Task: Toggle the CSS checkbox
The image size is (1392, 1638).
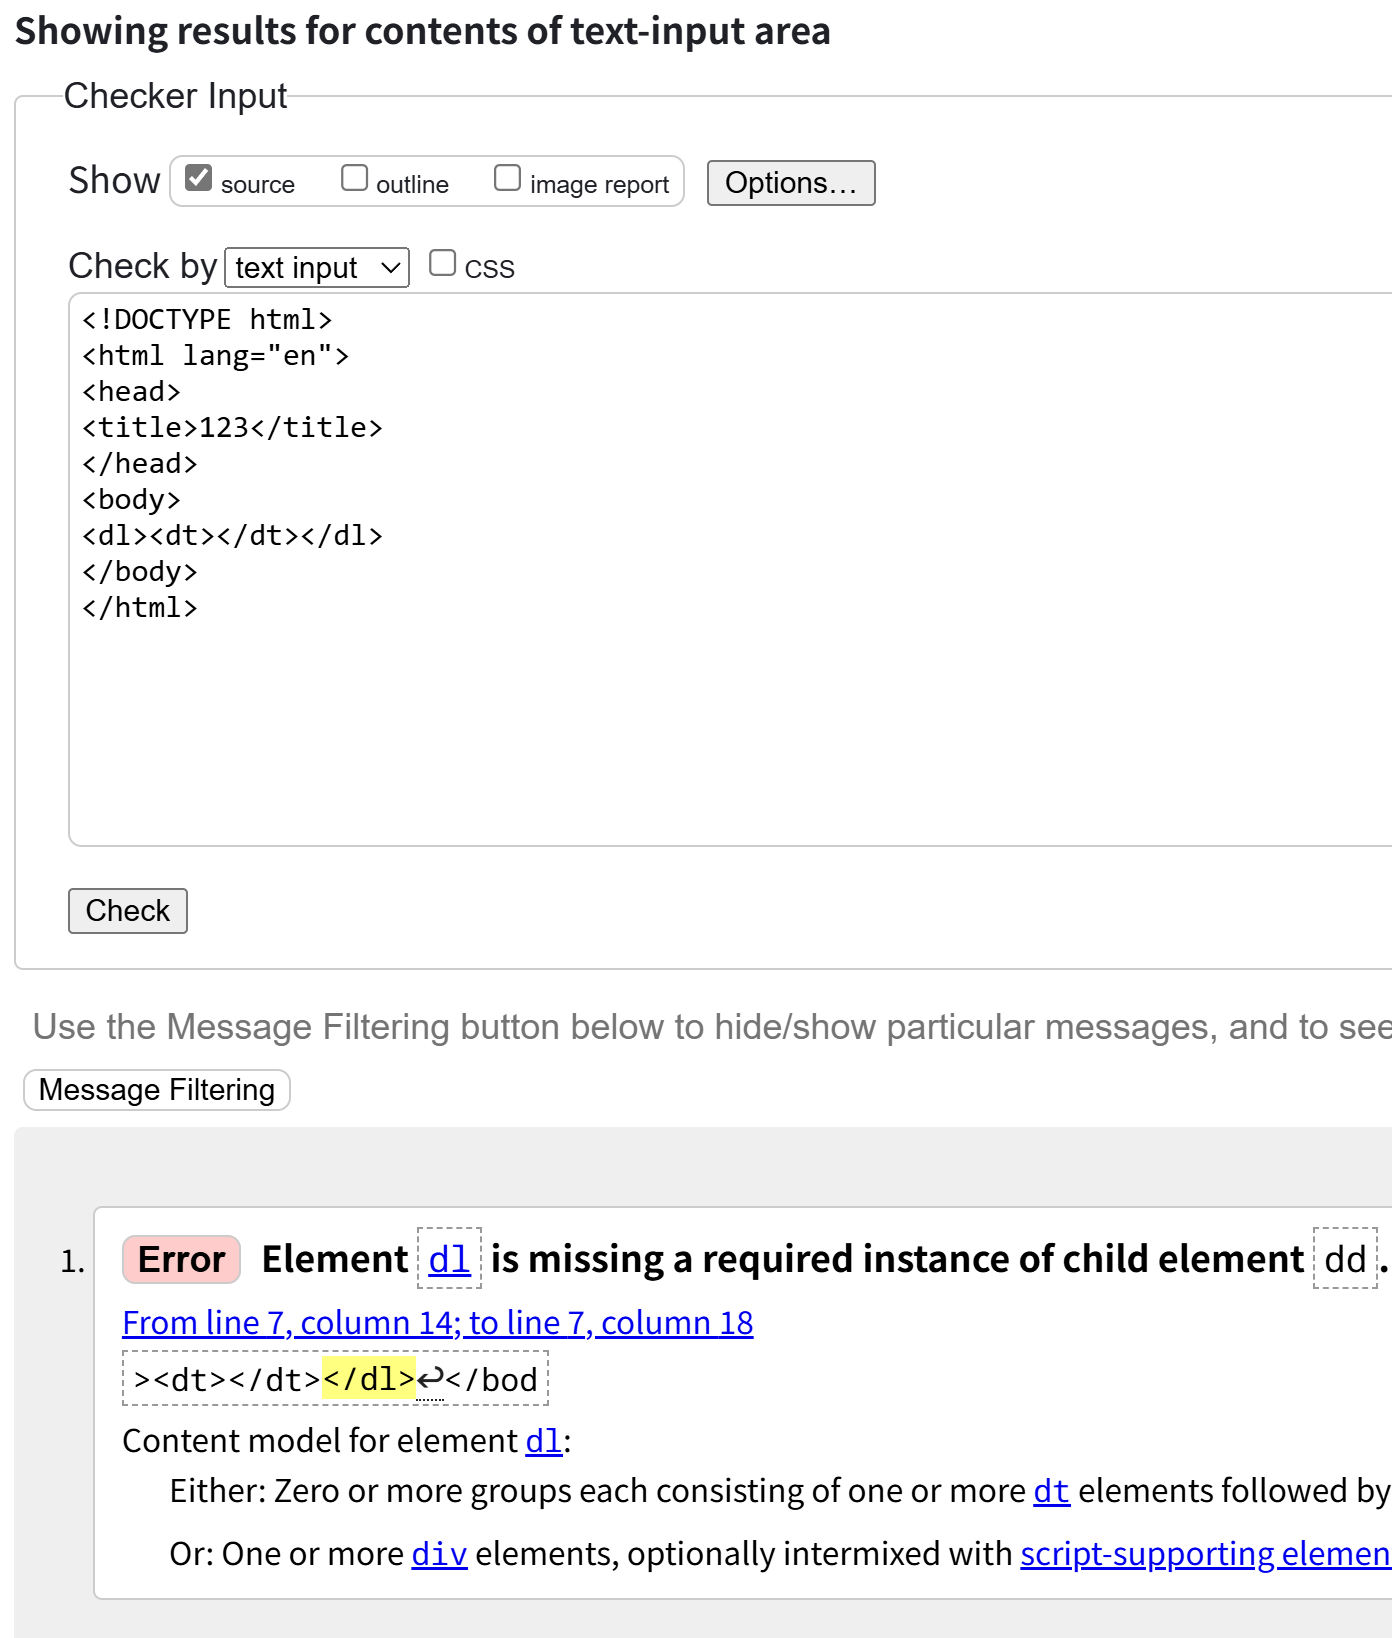Action: (x=442, y=263)
